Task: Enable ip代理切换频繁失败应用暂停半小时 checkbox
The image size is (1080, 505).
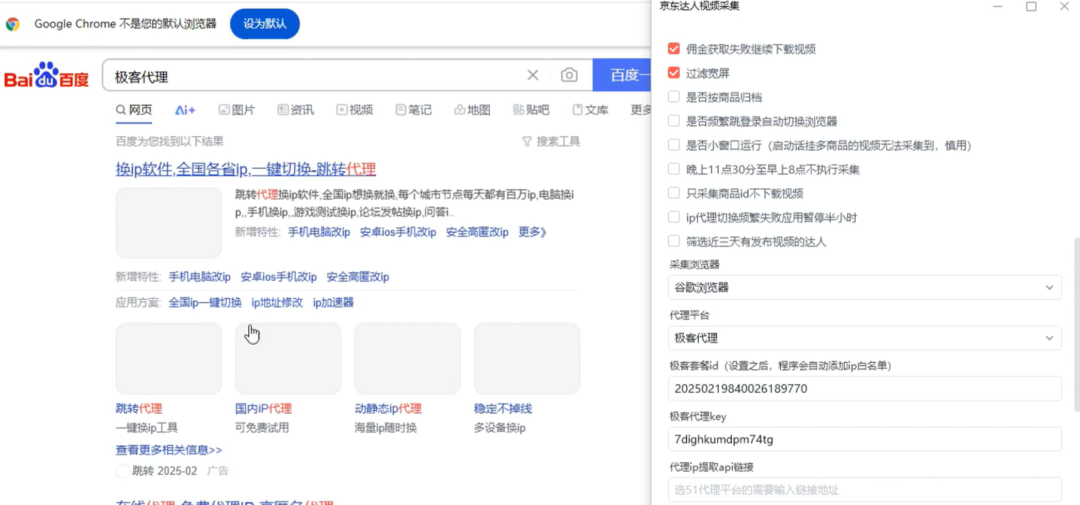Action: (x=674, y=217)
